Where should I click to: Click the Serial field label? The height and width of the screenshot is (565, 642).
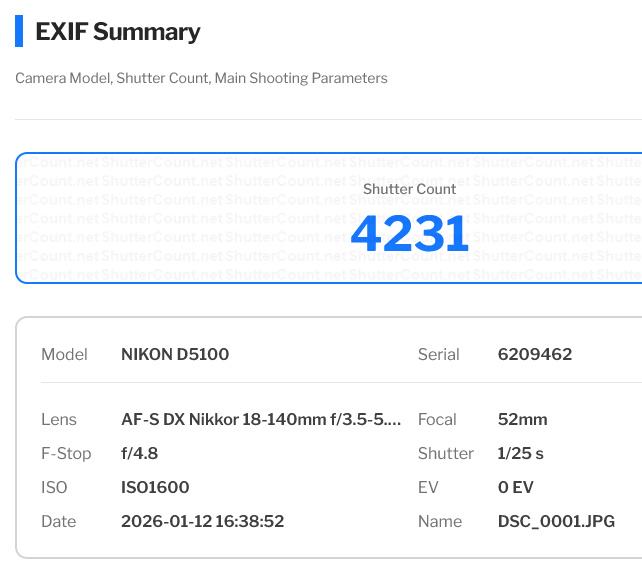438,354
